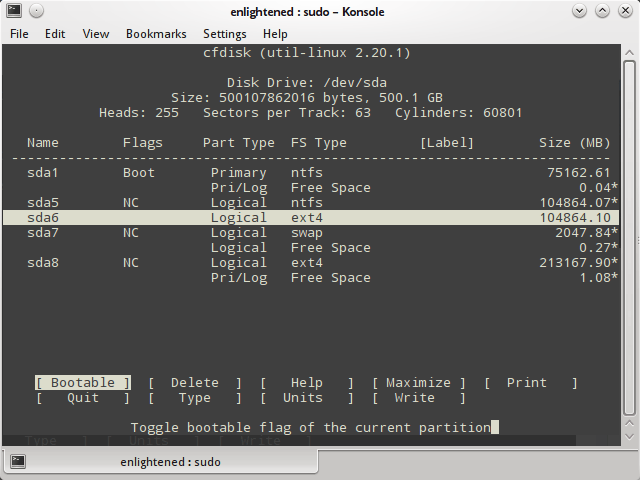This screenshot has width=640, height=480.
Task: Open the File menu
Action: point(20,33)
